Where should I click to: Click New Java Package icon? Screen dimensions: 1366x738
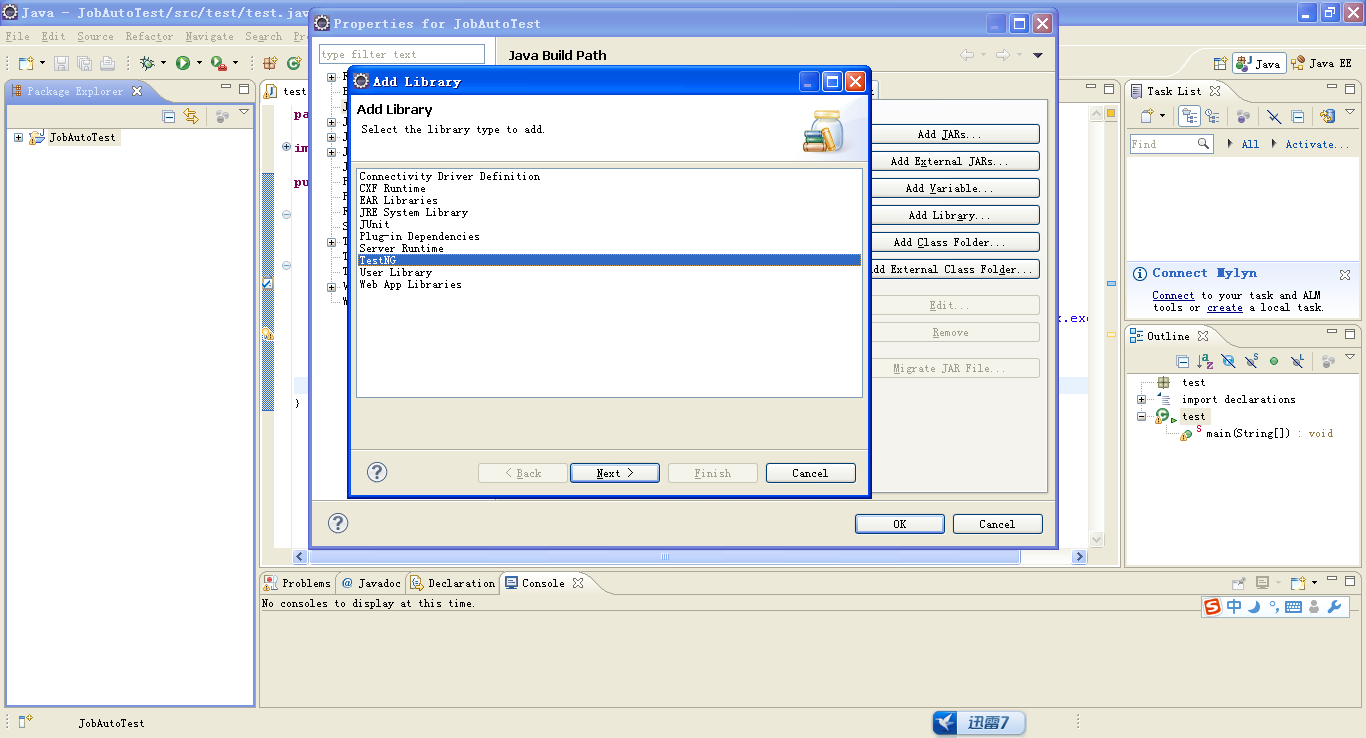(x=269, y=63)
